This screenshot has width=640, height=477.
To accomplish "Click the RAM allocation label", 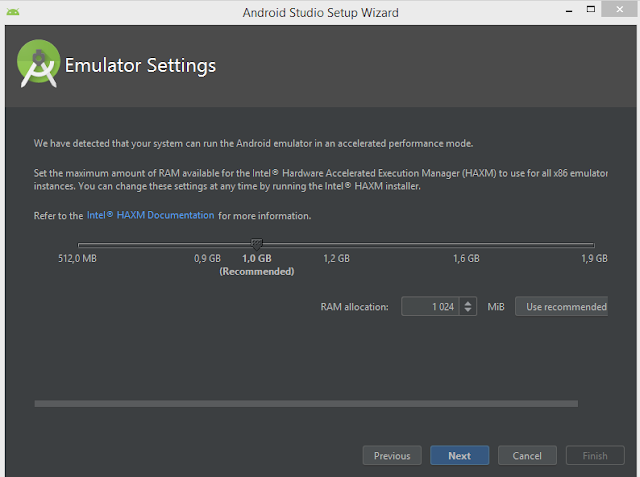I will [x=354, y=307].
